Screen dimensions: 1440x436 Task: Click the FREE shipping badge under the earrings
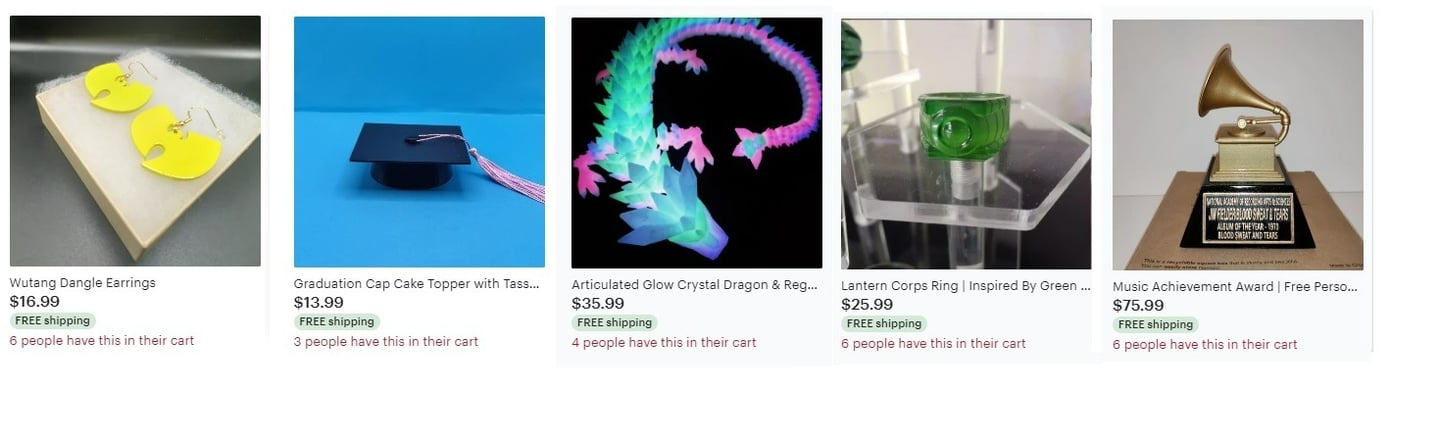coord(53,321)
